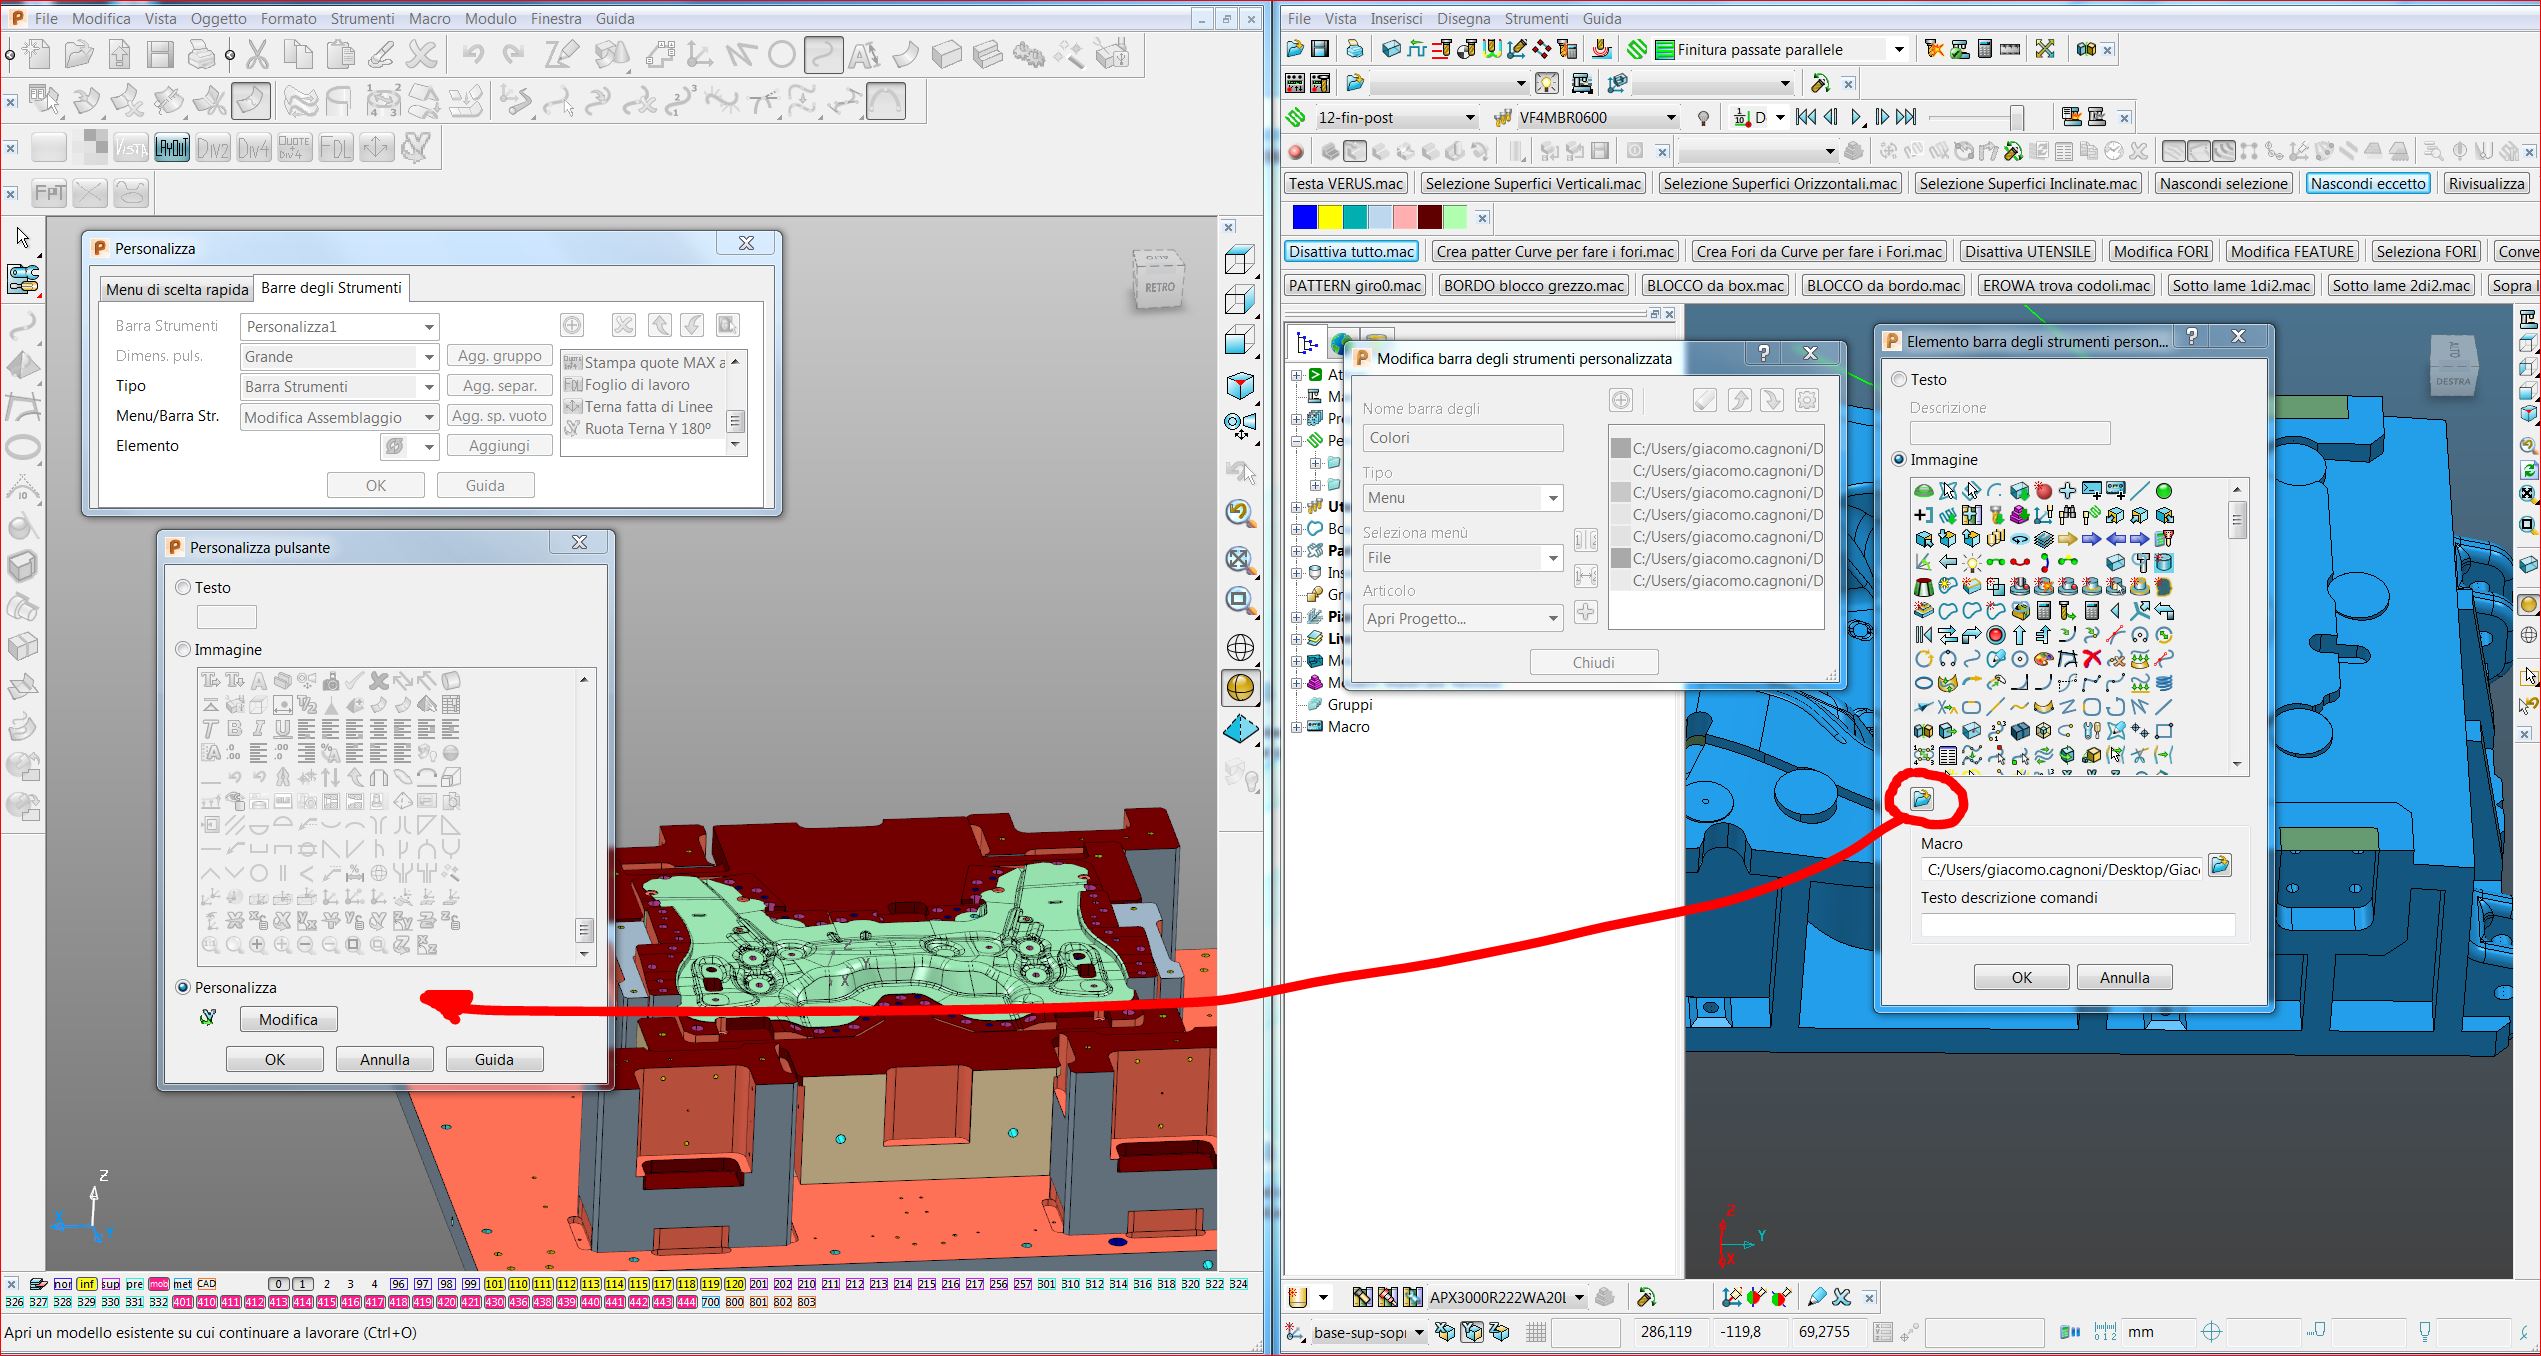Expand the Macro tree node

tap(1297, 727)
